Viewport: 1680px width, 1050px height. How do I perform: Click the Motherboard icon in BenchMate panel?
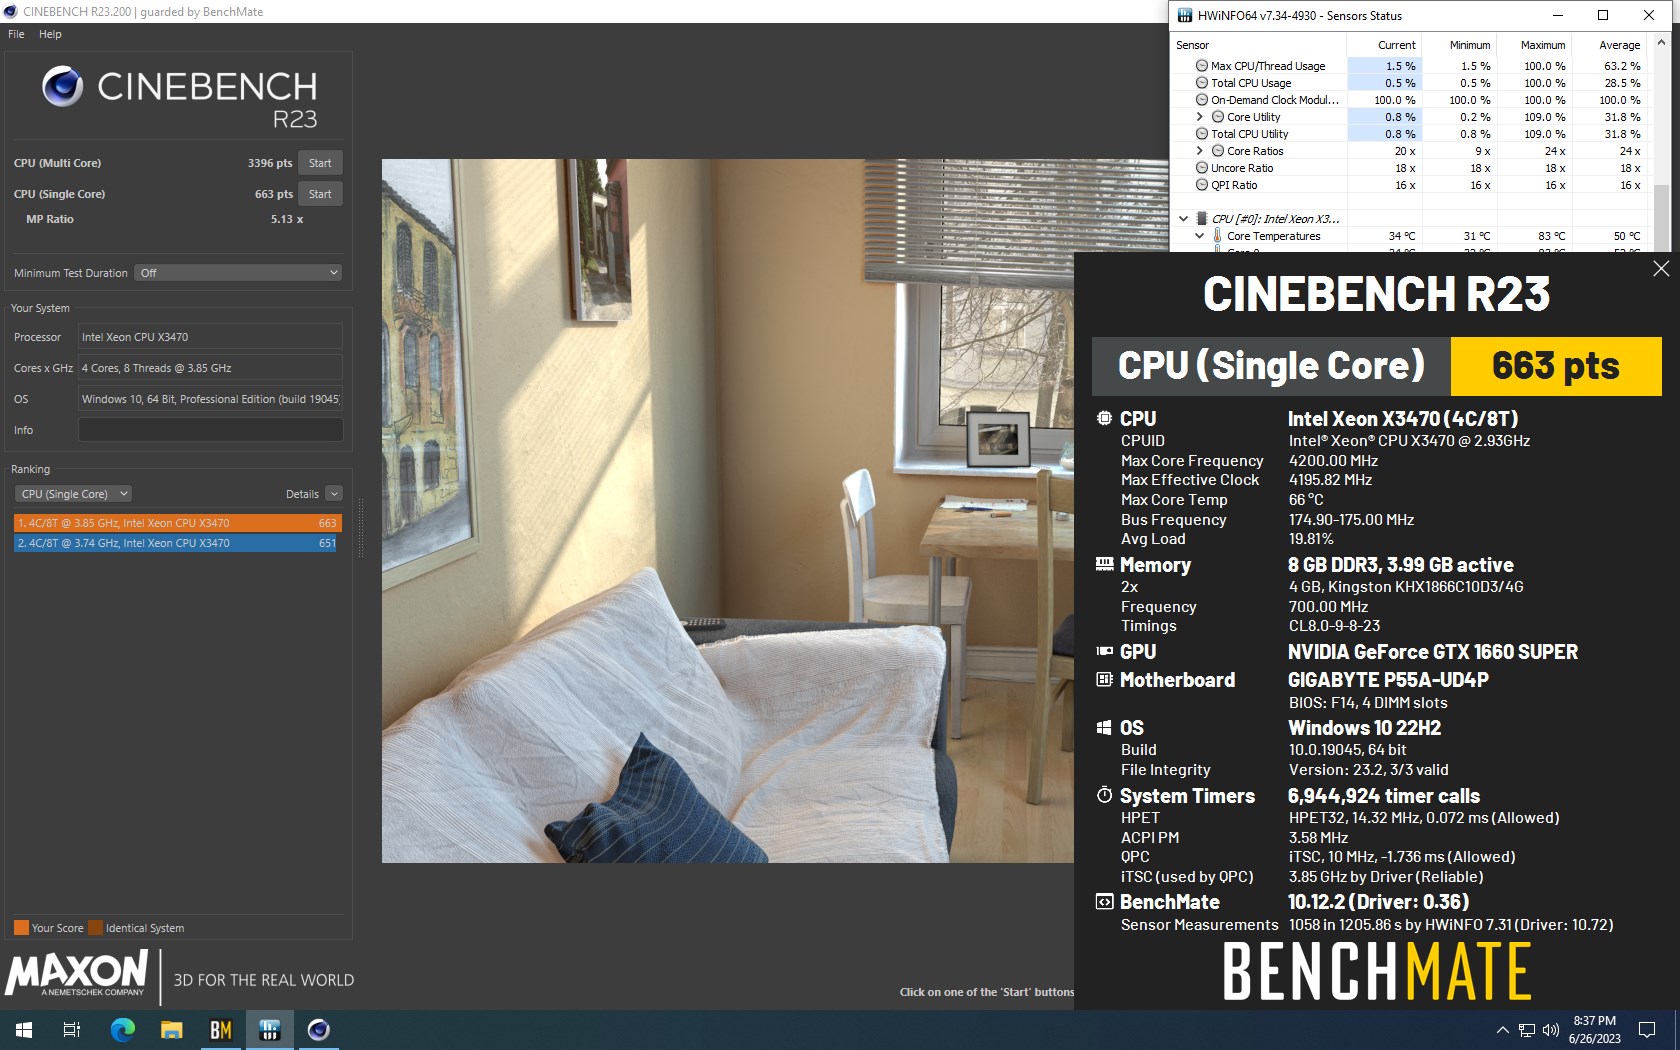(1104, 679)
